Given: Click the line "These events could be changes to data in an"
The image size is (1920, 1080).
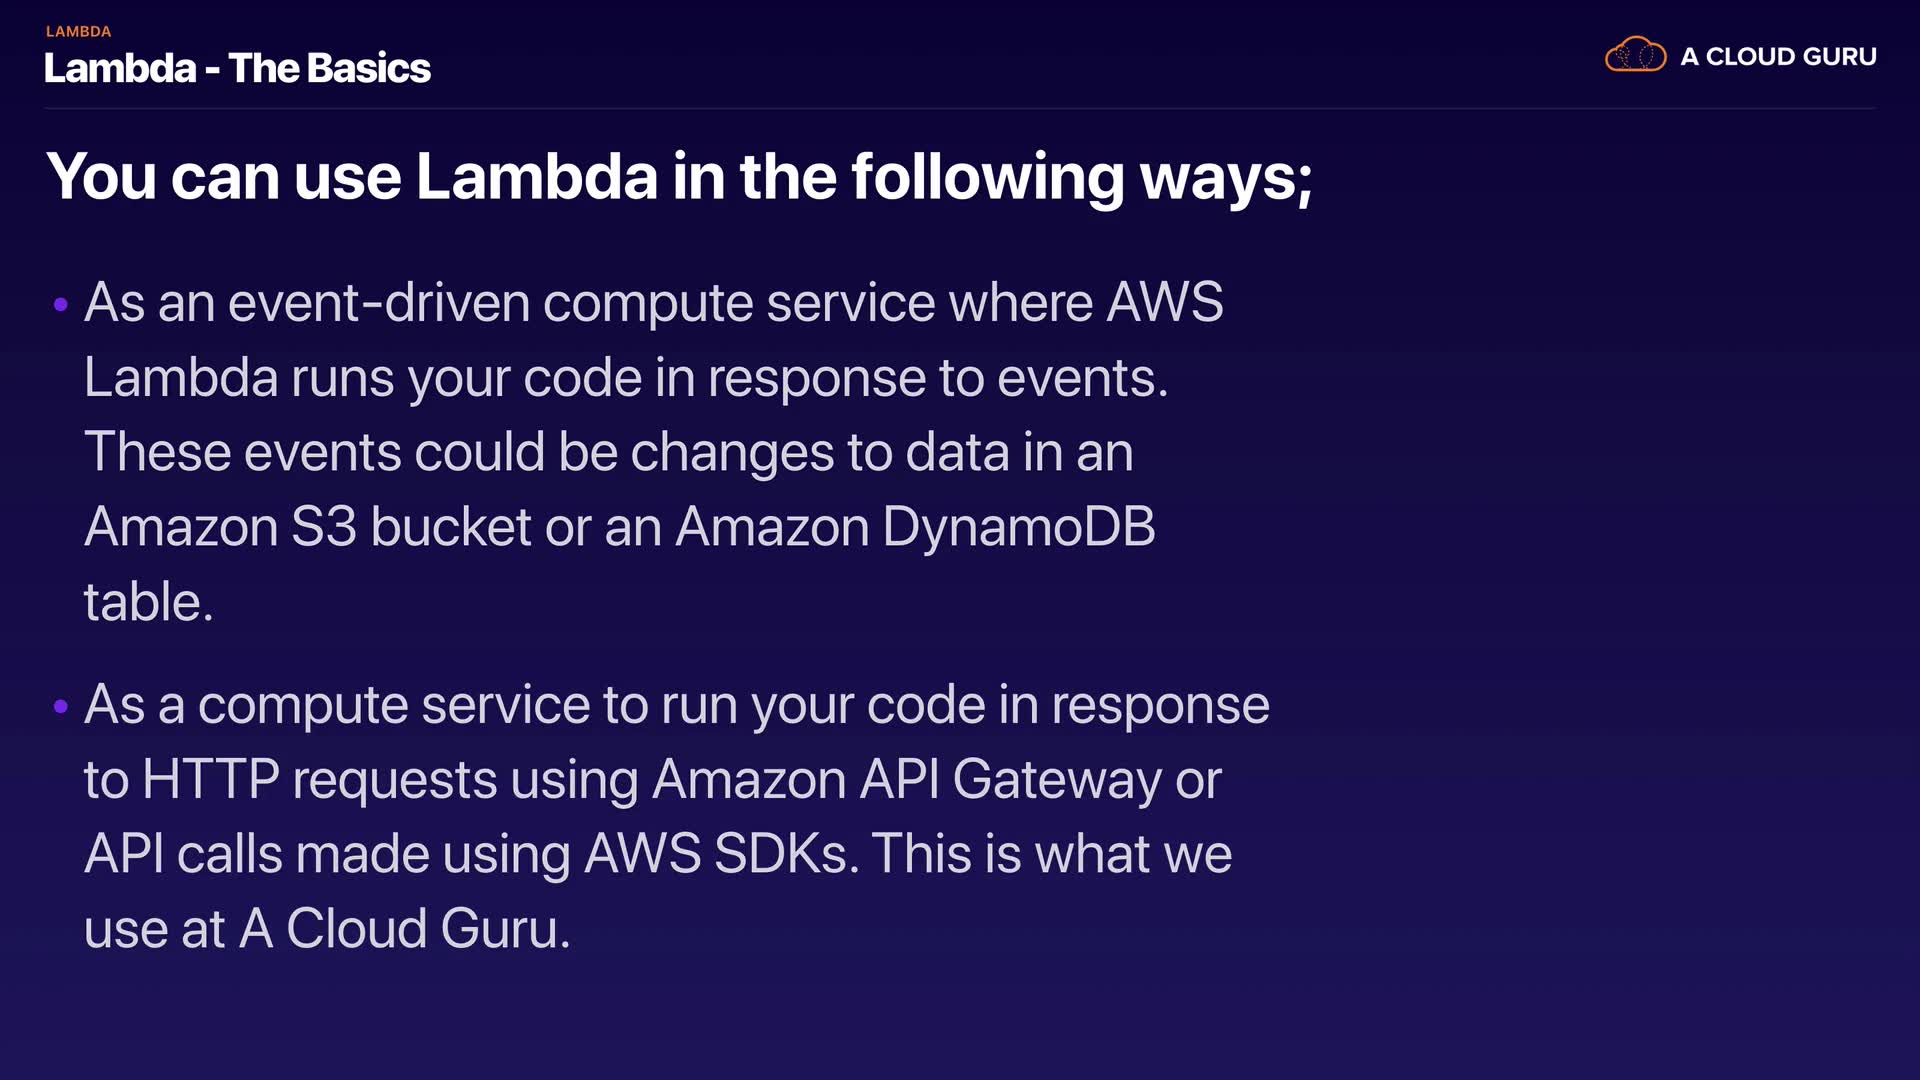Looking at the screenshot, I should (x=608, y=452).
